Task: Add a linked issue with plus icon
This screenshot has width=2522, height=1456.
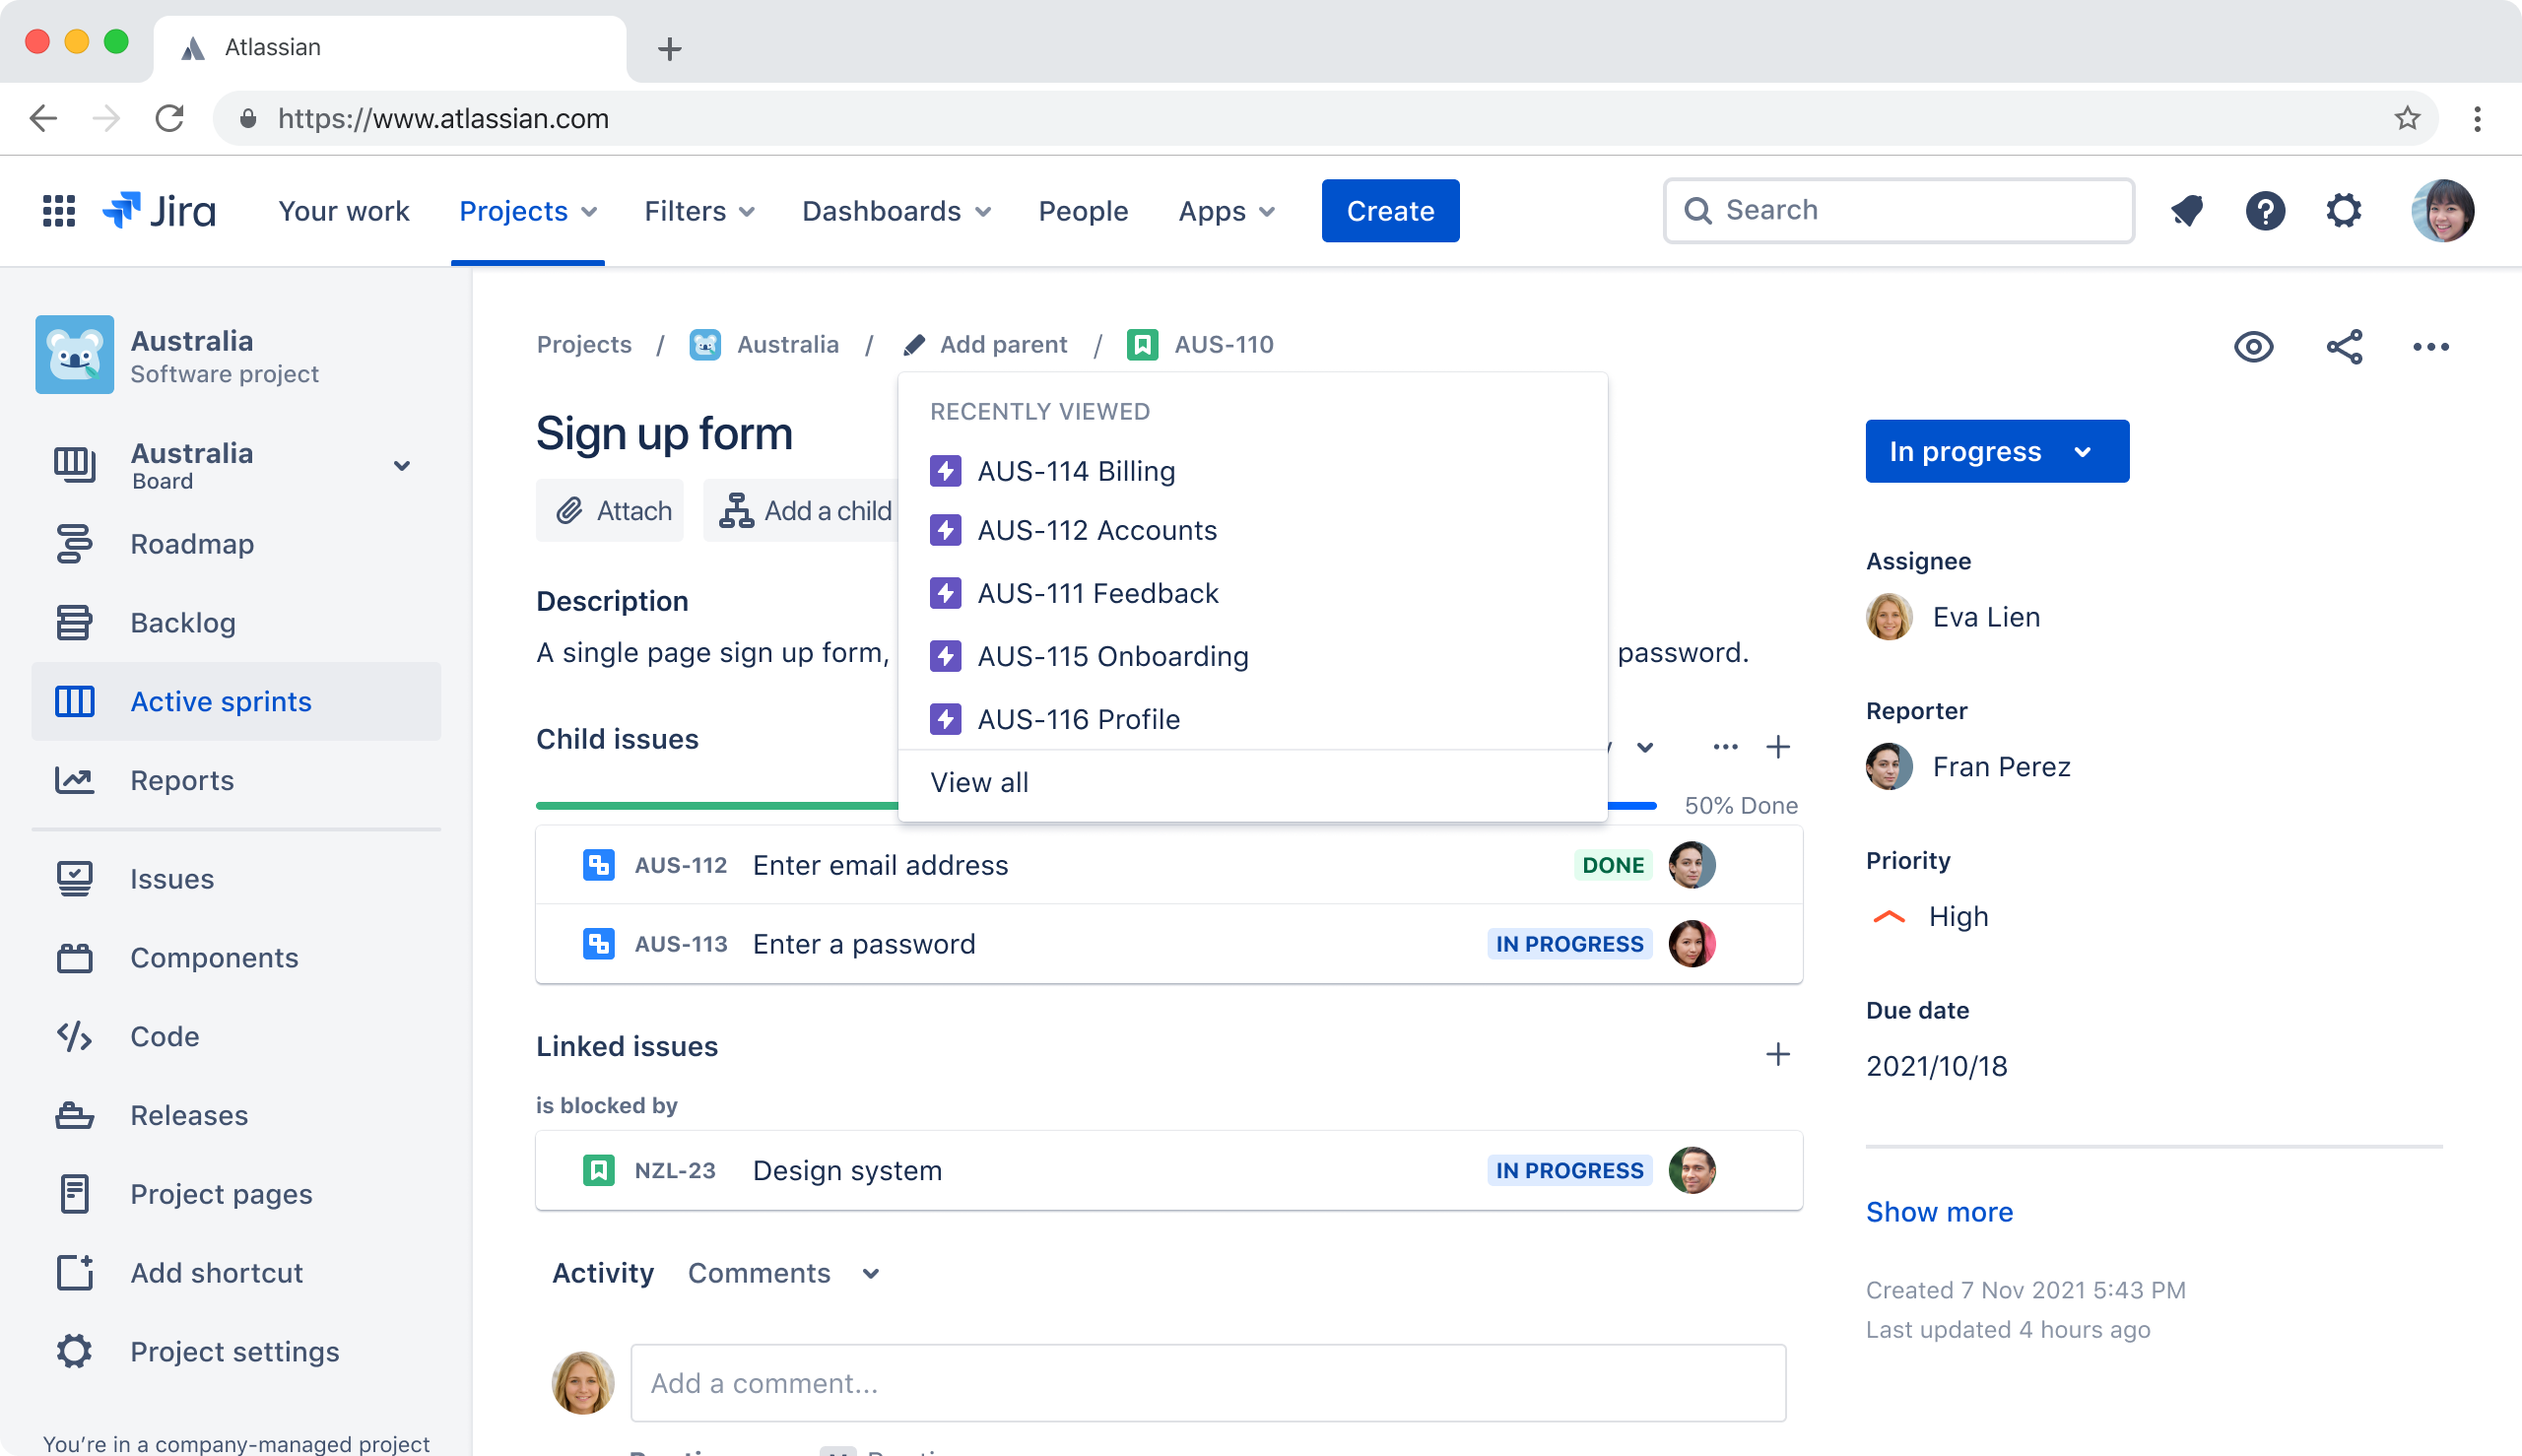Action: click(x=1777, y=1054)
